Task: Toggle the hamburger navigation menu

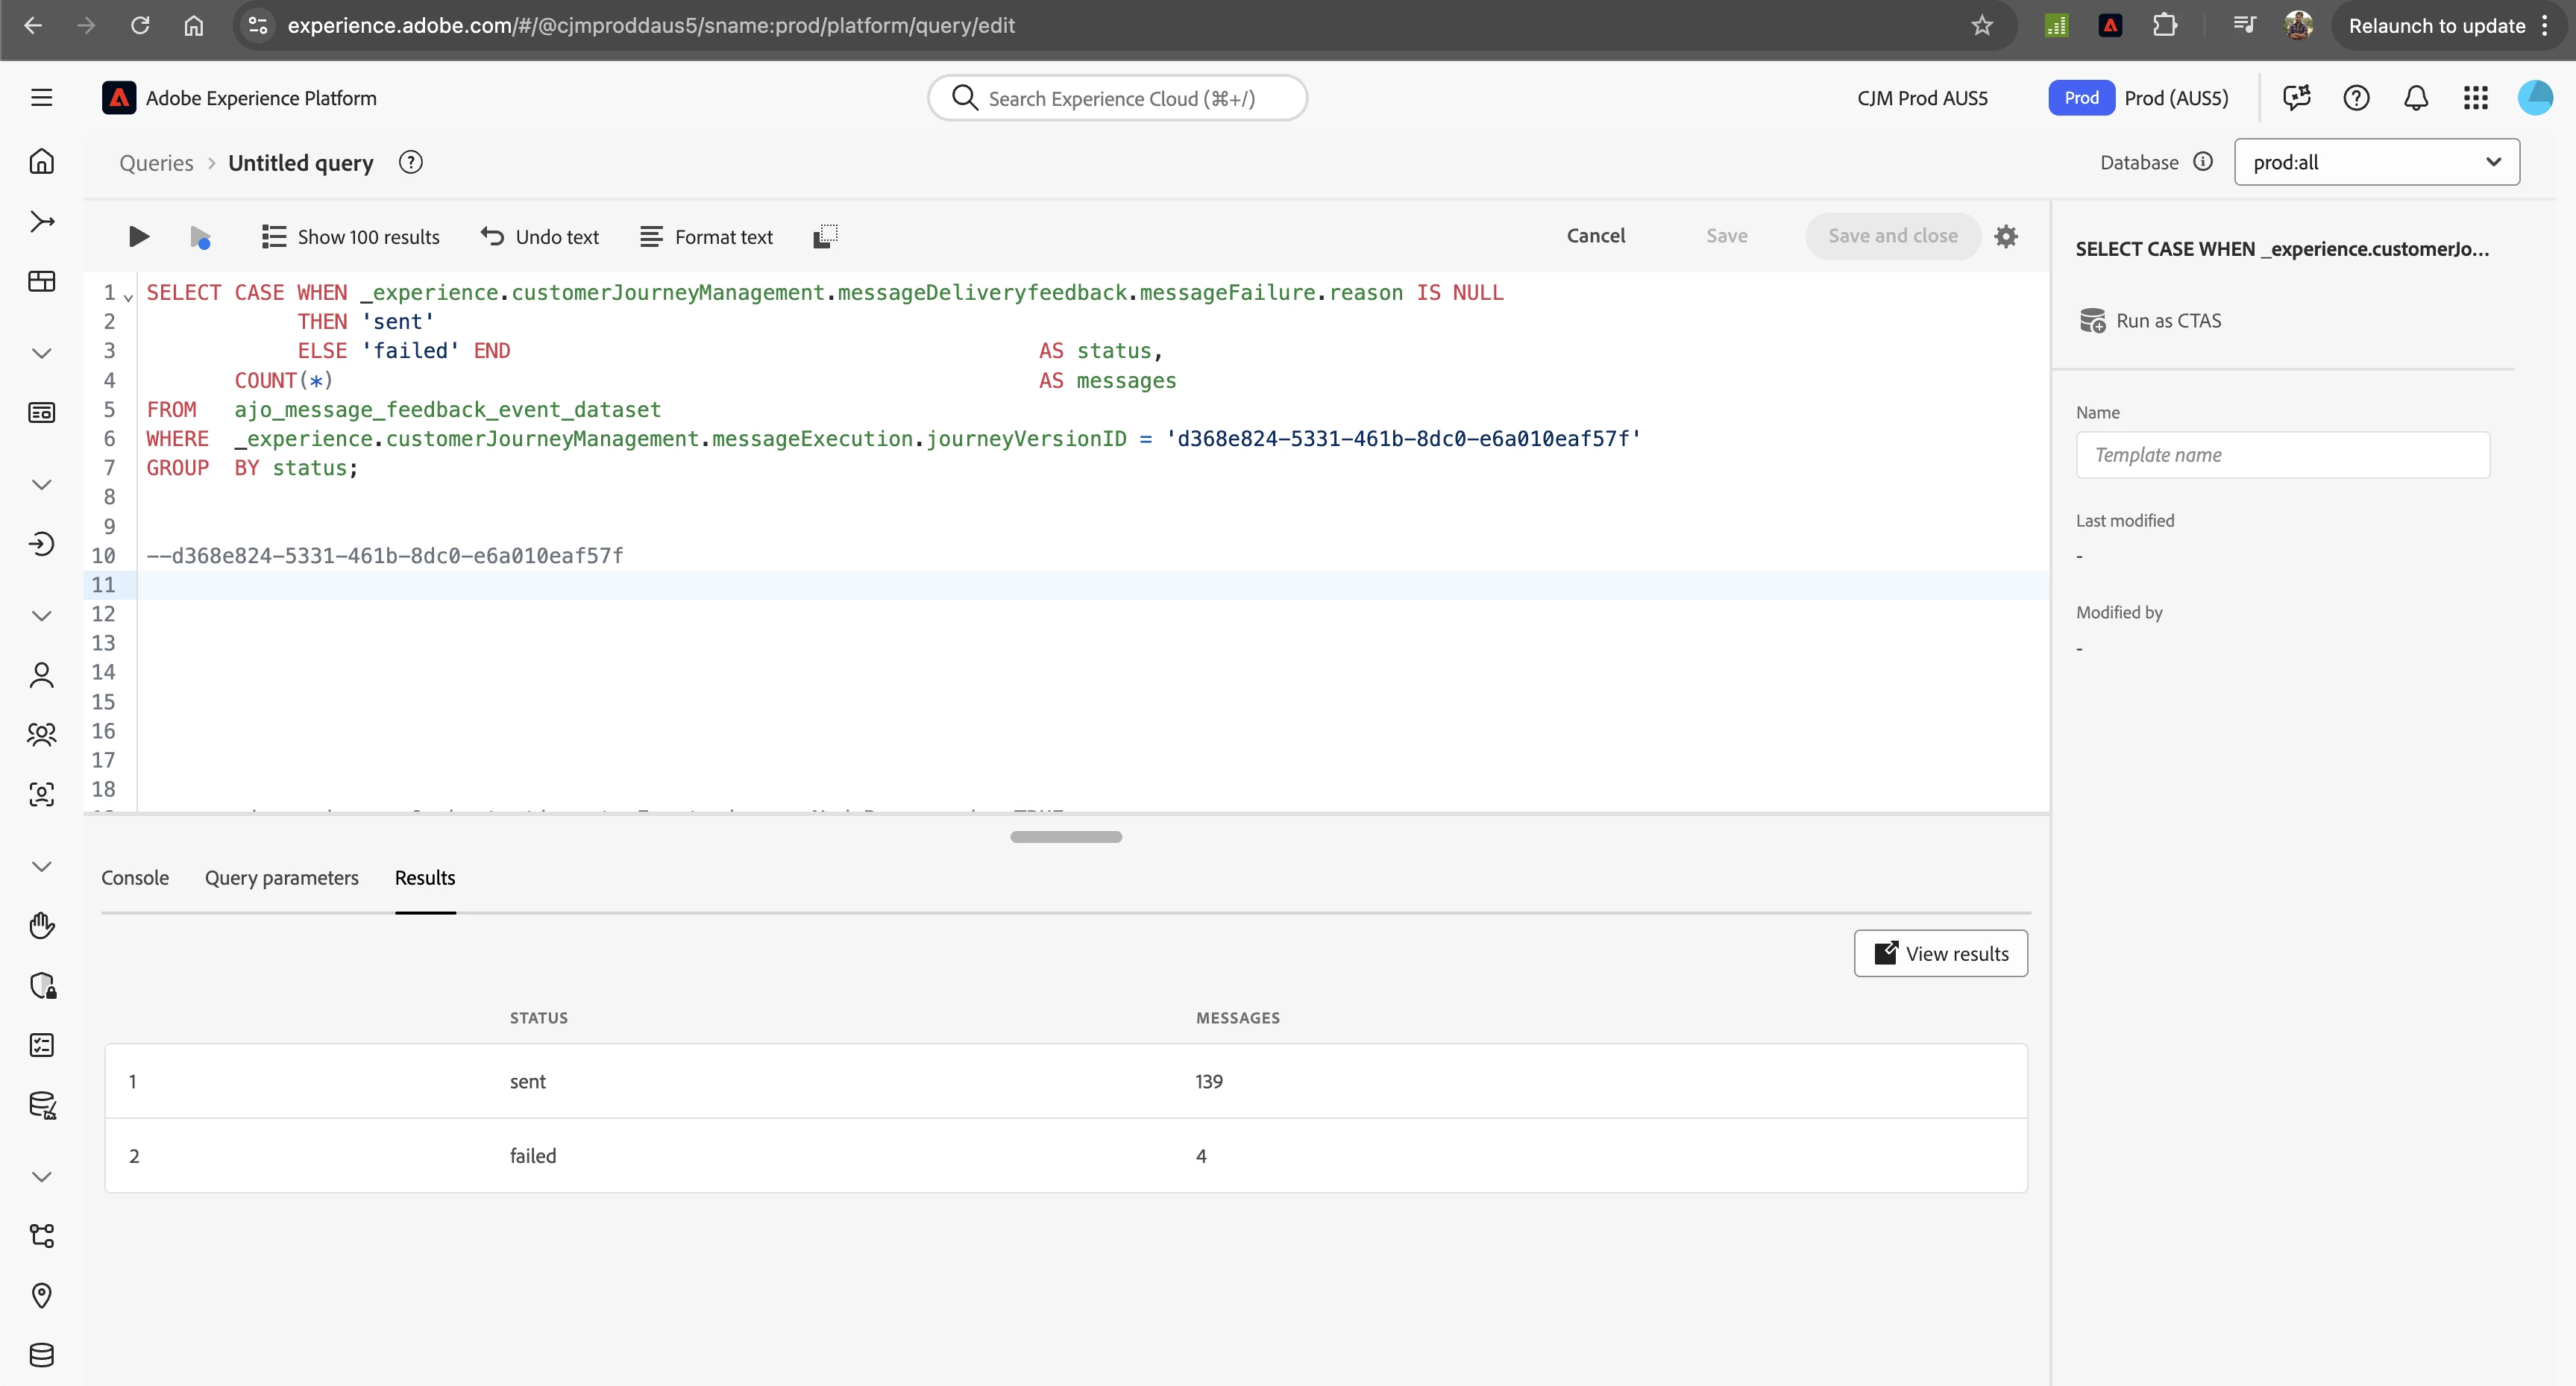Action: tap(42, 98)
